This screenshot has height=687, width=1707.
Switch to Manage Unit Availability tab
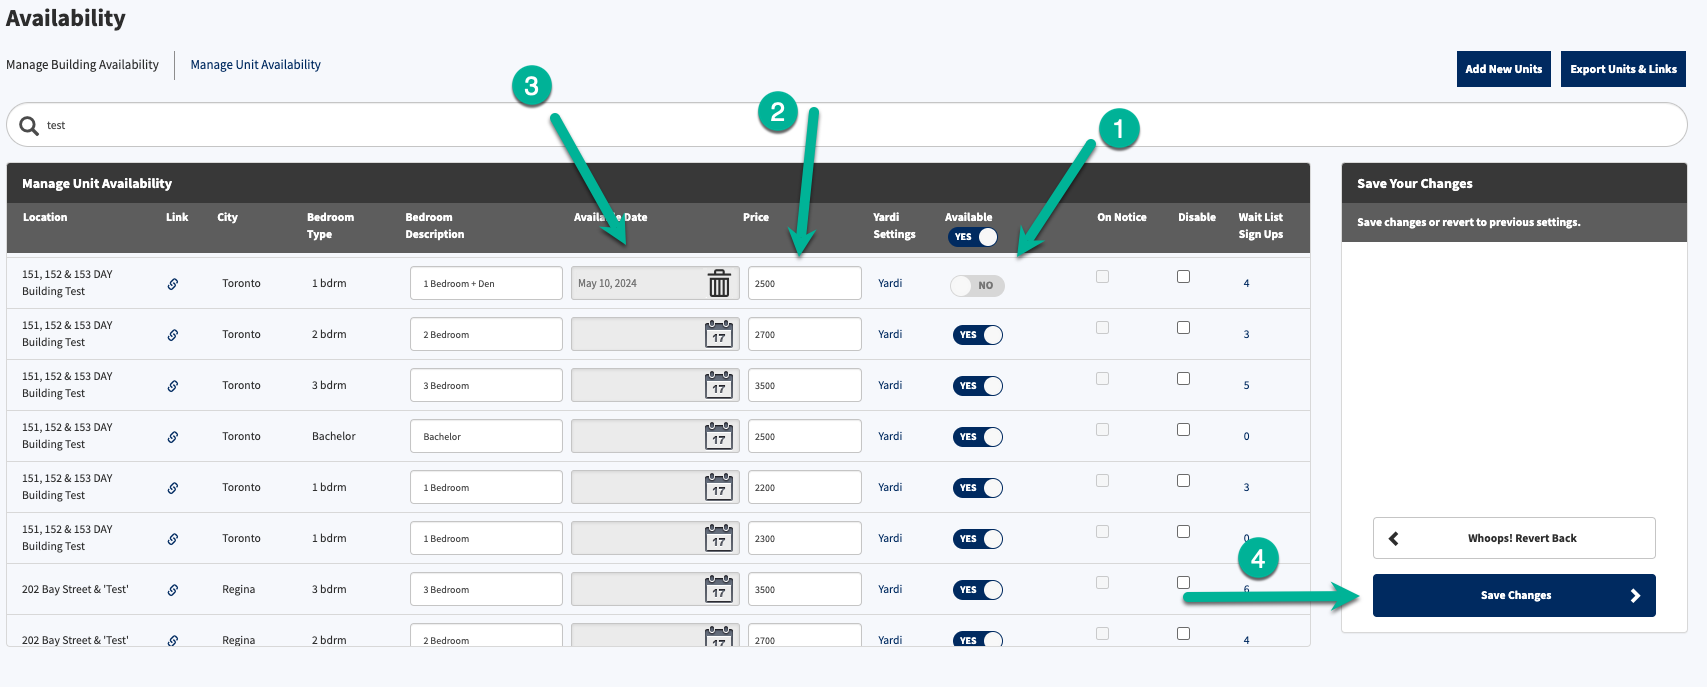[x=256, y=65]
